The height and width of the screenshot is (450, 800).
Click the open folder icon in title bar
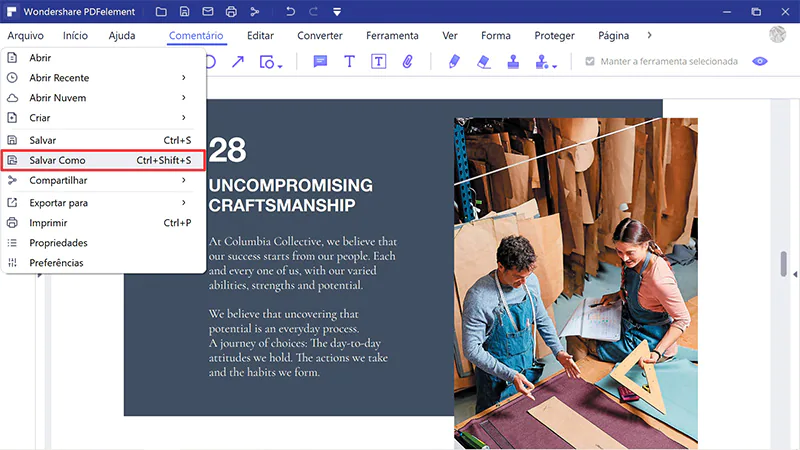coord(161,11)
